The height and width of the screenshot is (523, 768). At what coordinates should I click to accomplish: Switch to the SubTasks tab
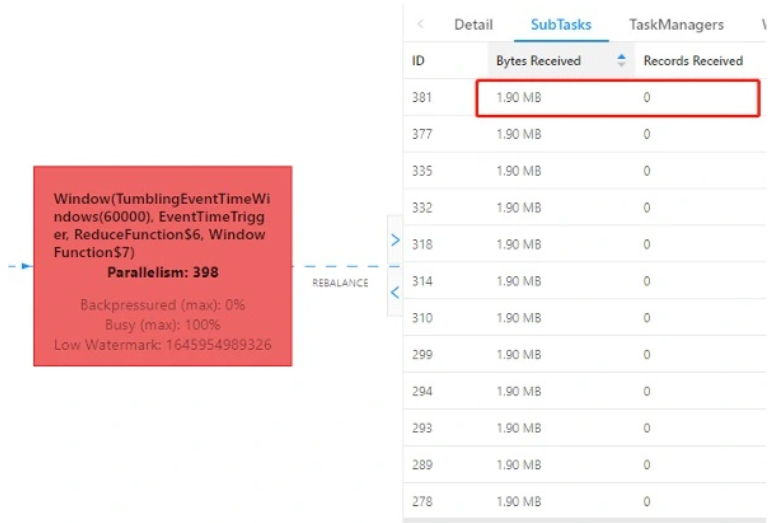click(x=560, y=24)
